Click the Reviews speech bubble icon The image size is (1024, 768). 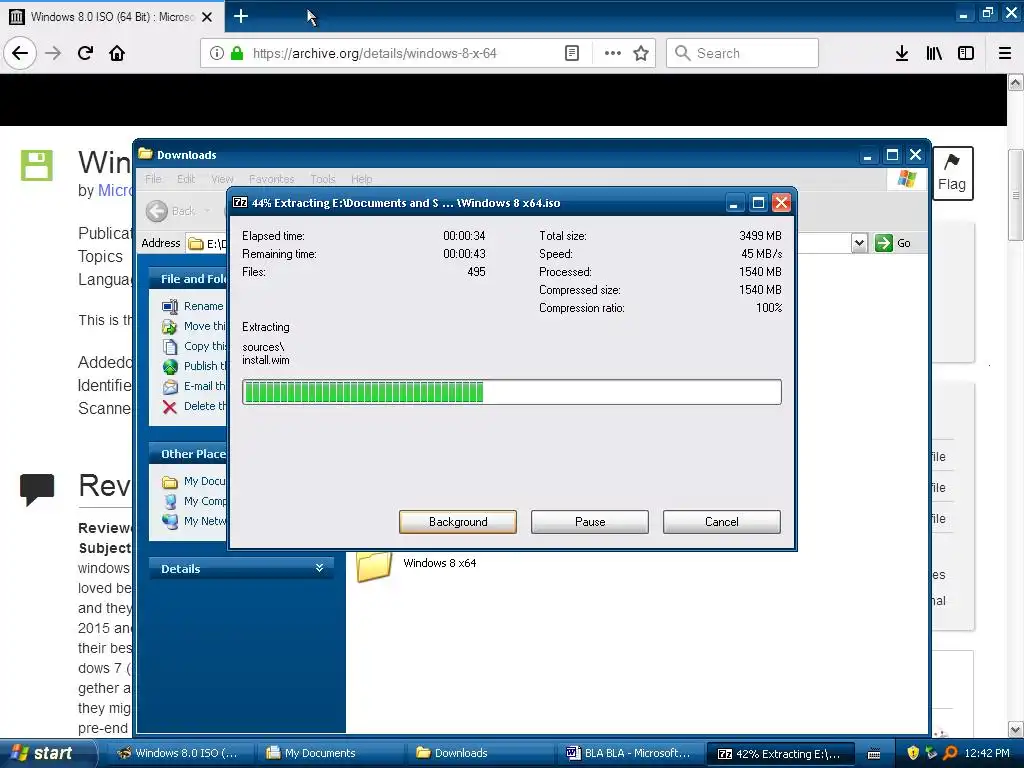click(37, 489)
